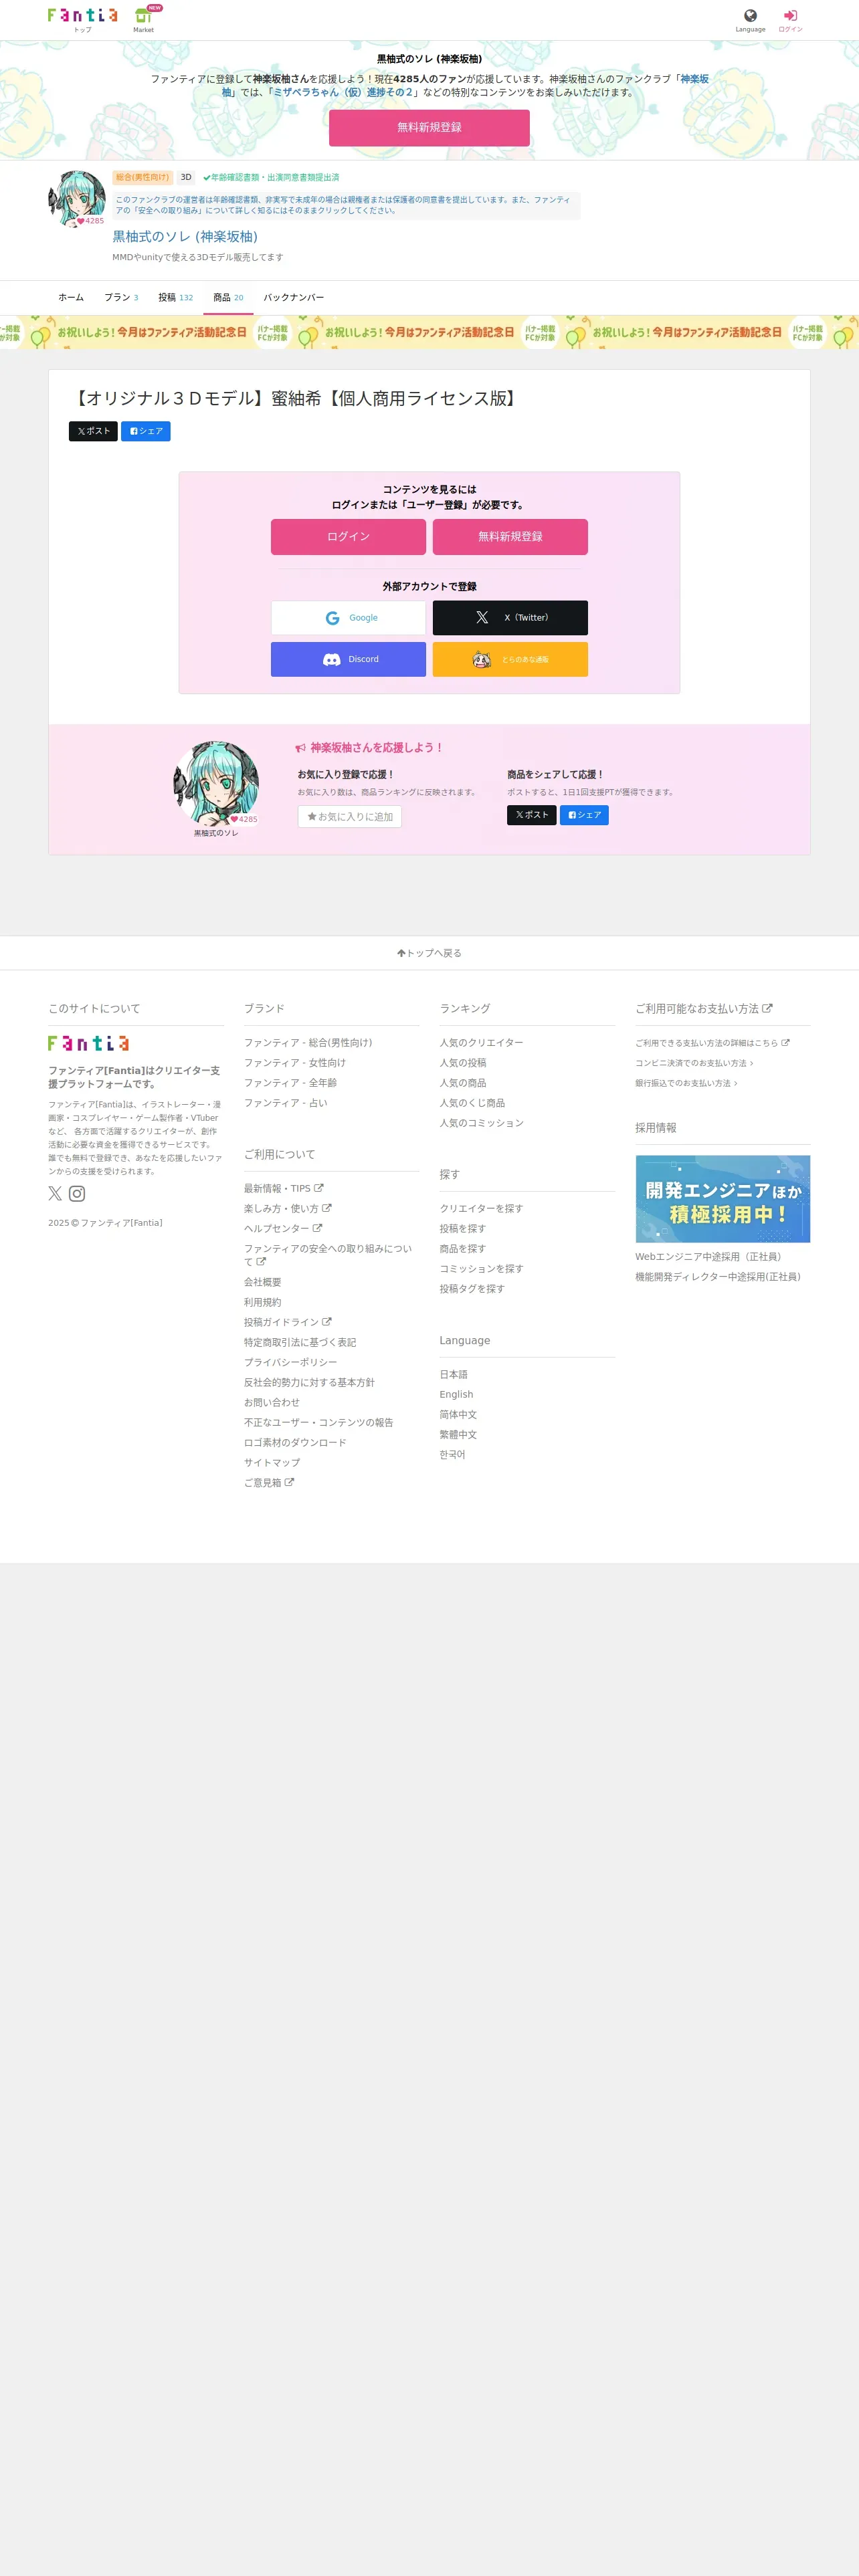
Task: Open ファンティア - 総合(男性向け) brand link
Action: [x=308, y=1043]
